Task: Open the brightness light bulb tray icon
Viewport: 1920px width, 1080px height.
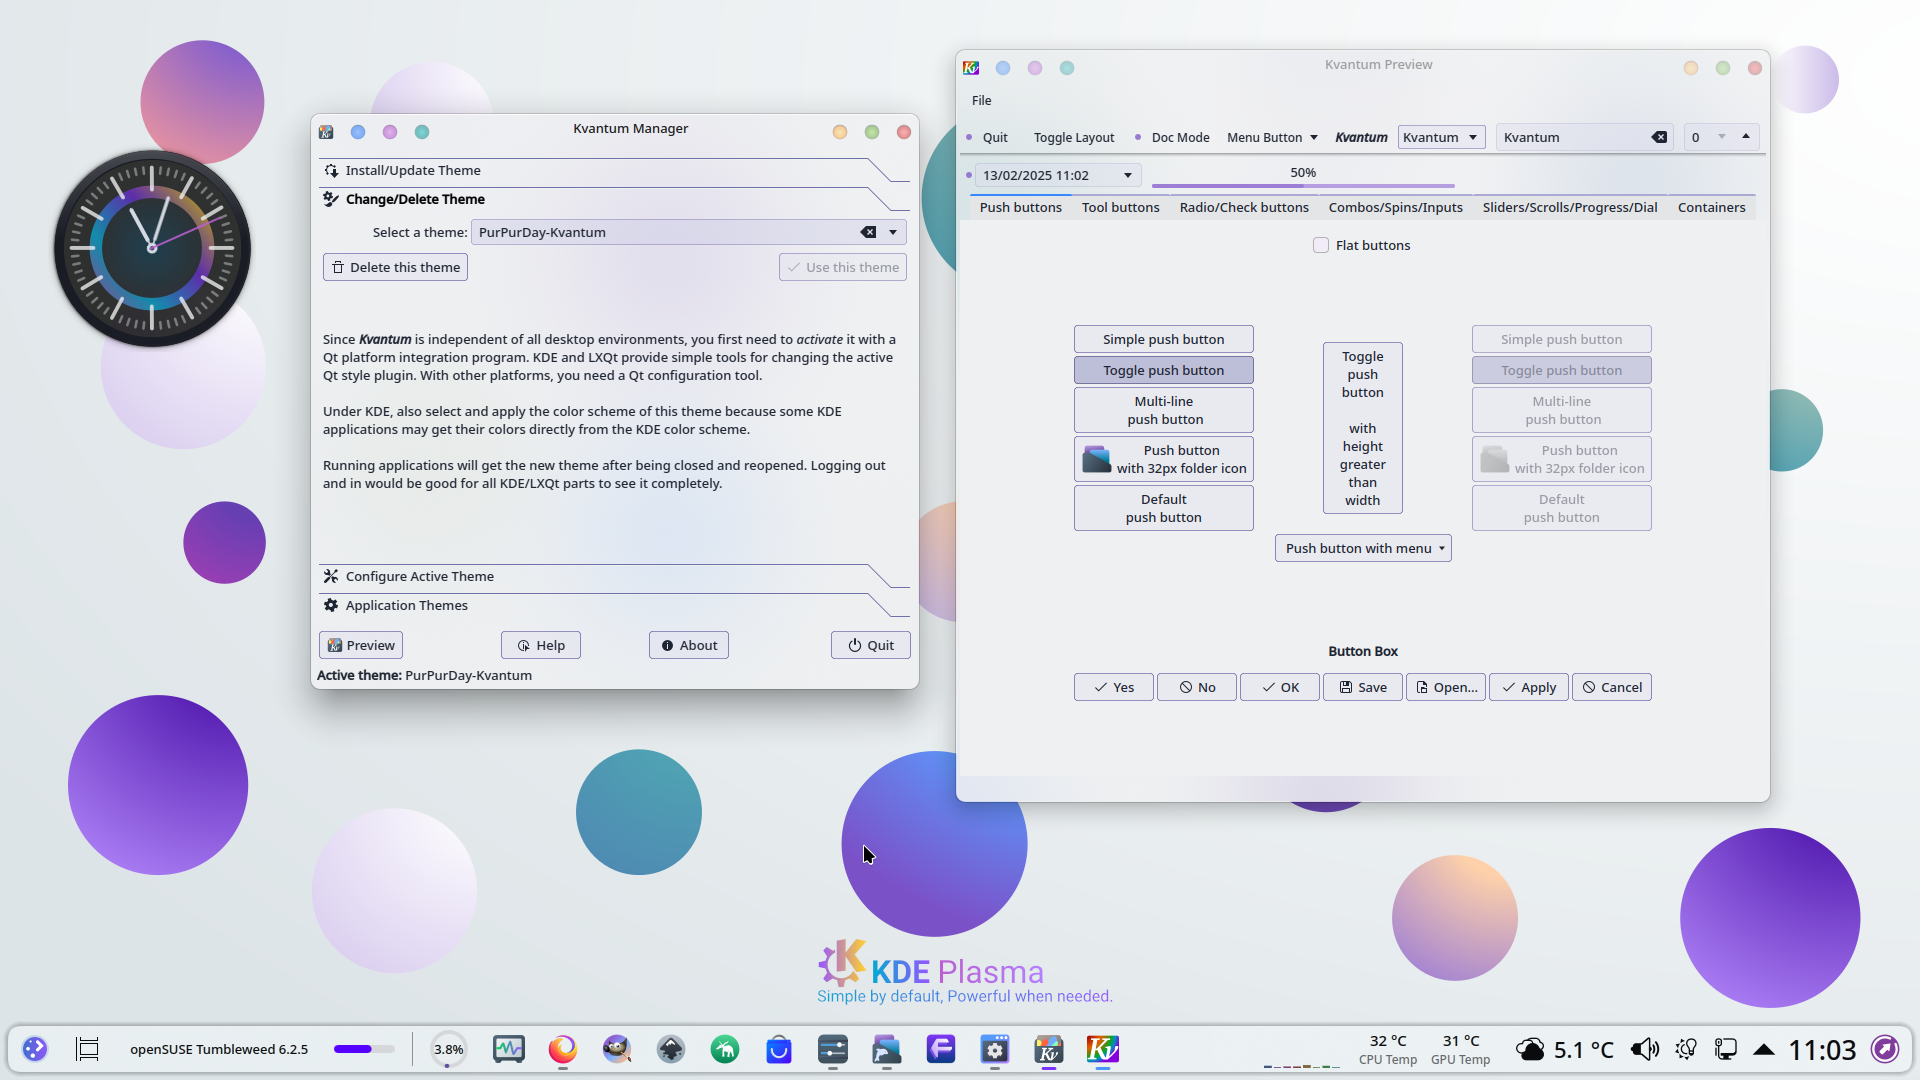Action: coord(1686,1049)
